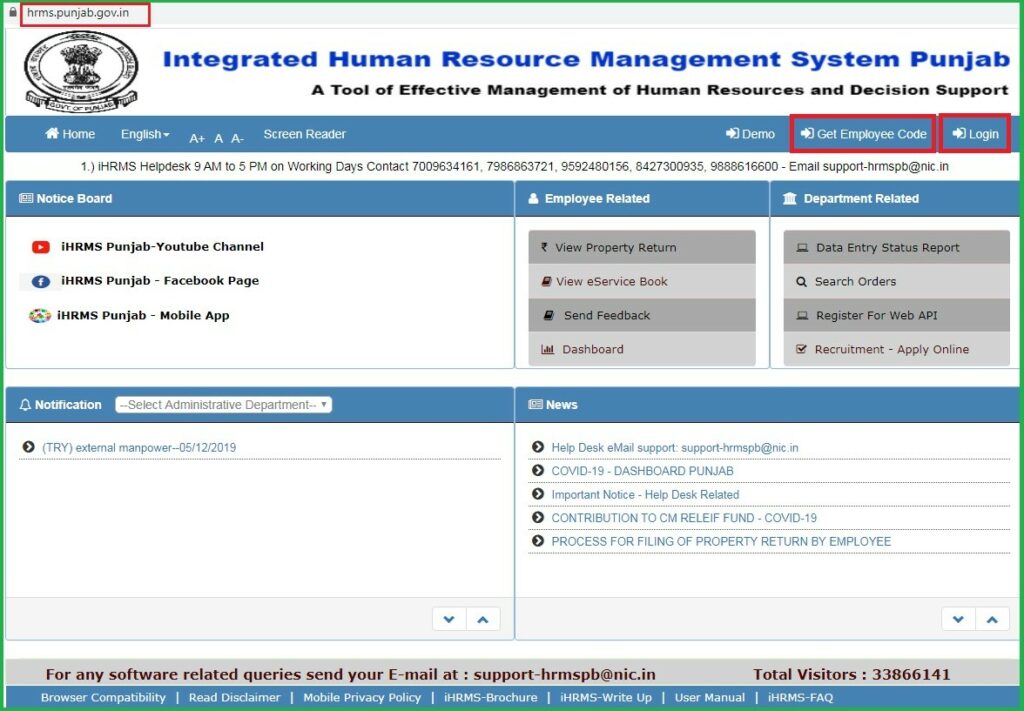Open Select Administrative Department dropdown
Screen dimensions: 1024x711
point(223,405)
